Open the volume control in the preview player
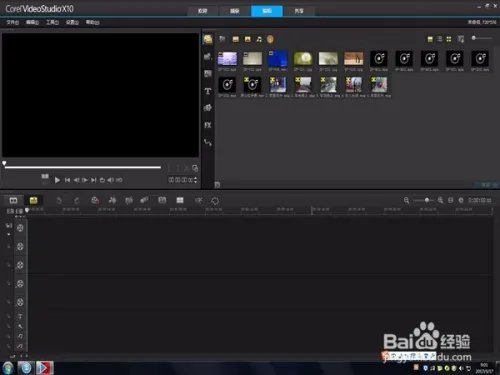Image resolution: width=500 pixels, height=375 pixels. 110,180
